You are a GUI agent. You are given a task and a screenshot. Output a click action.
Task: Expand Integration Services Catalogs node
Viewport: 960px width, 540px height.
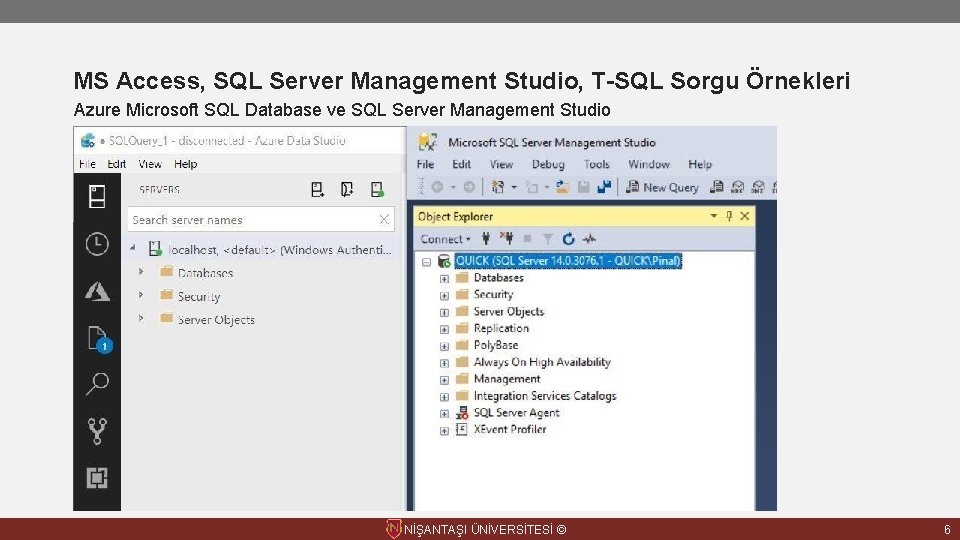pyautogui.click(x=444, y=397)
